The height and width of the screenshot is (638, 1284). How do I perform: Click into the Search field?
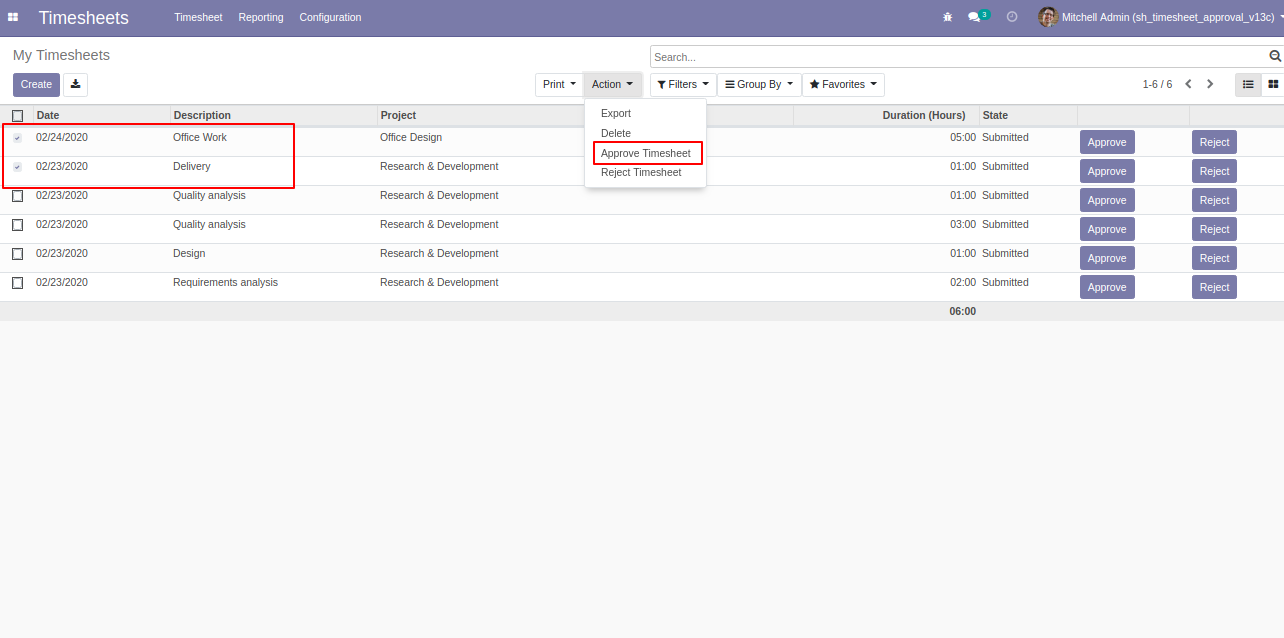click(958, 57)
